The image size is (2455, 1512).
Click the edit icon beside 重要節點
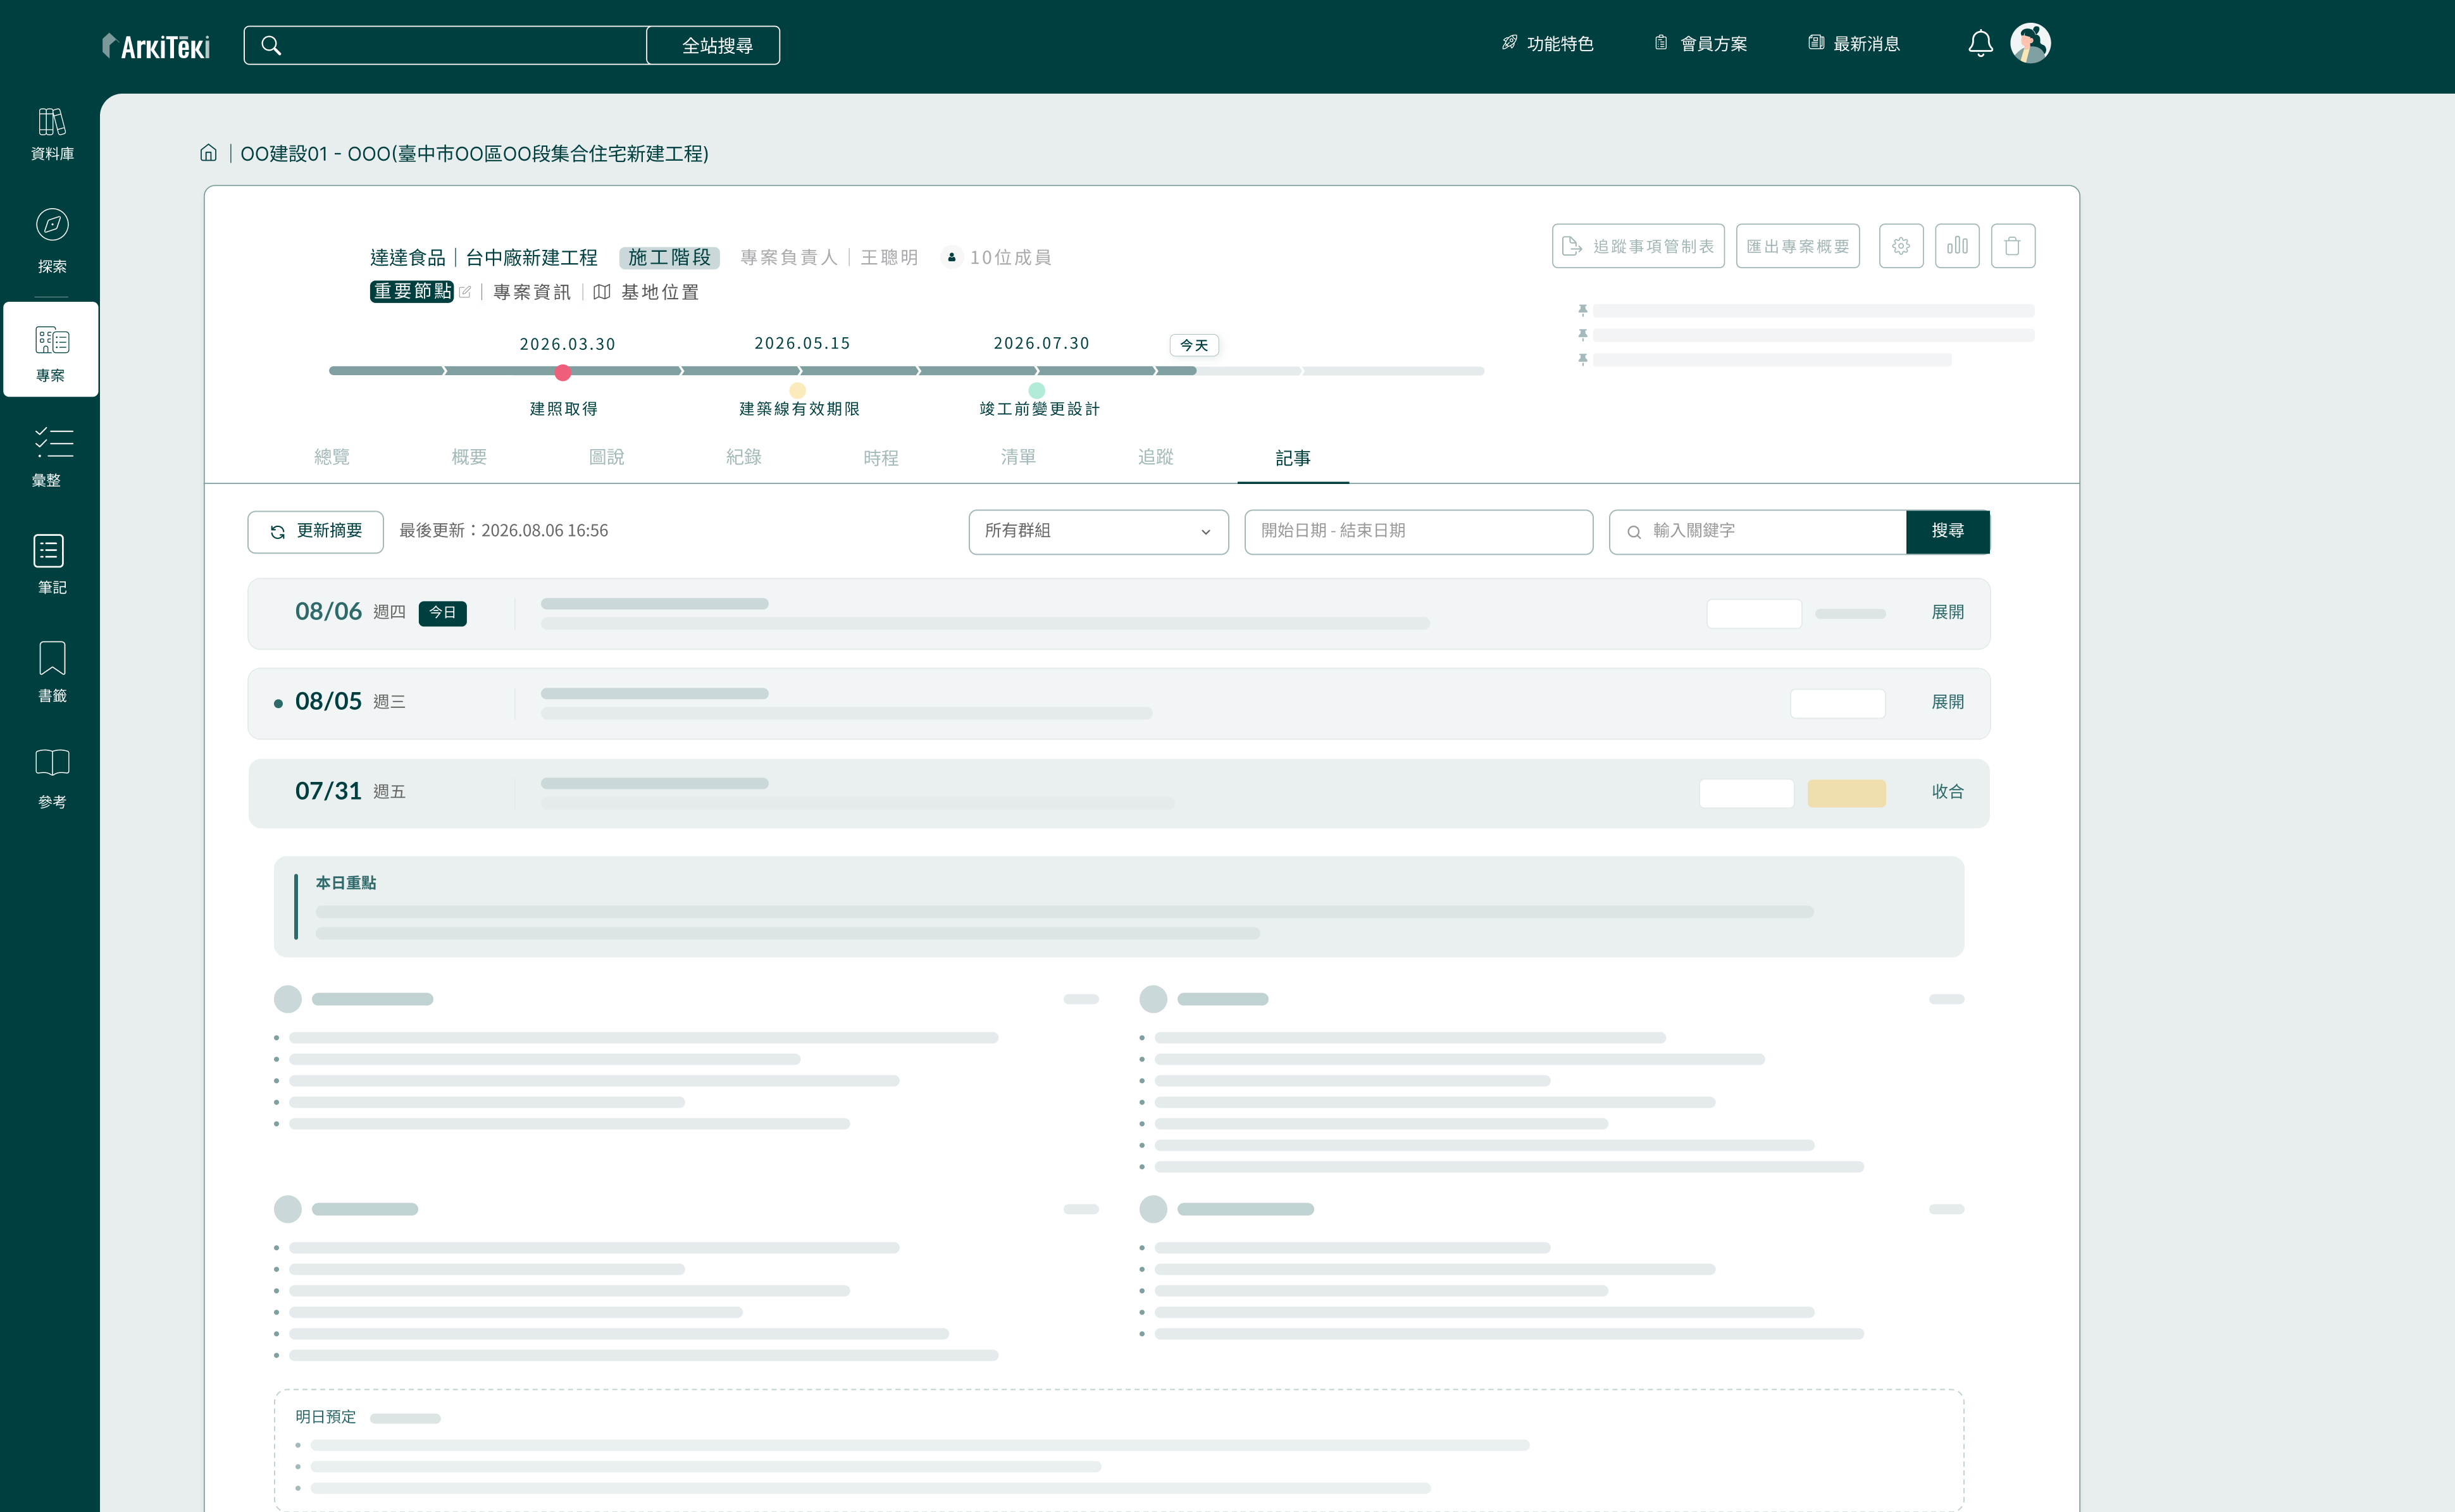click(x=465, y=292)
